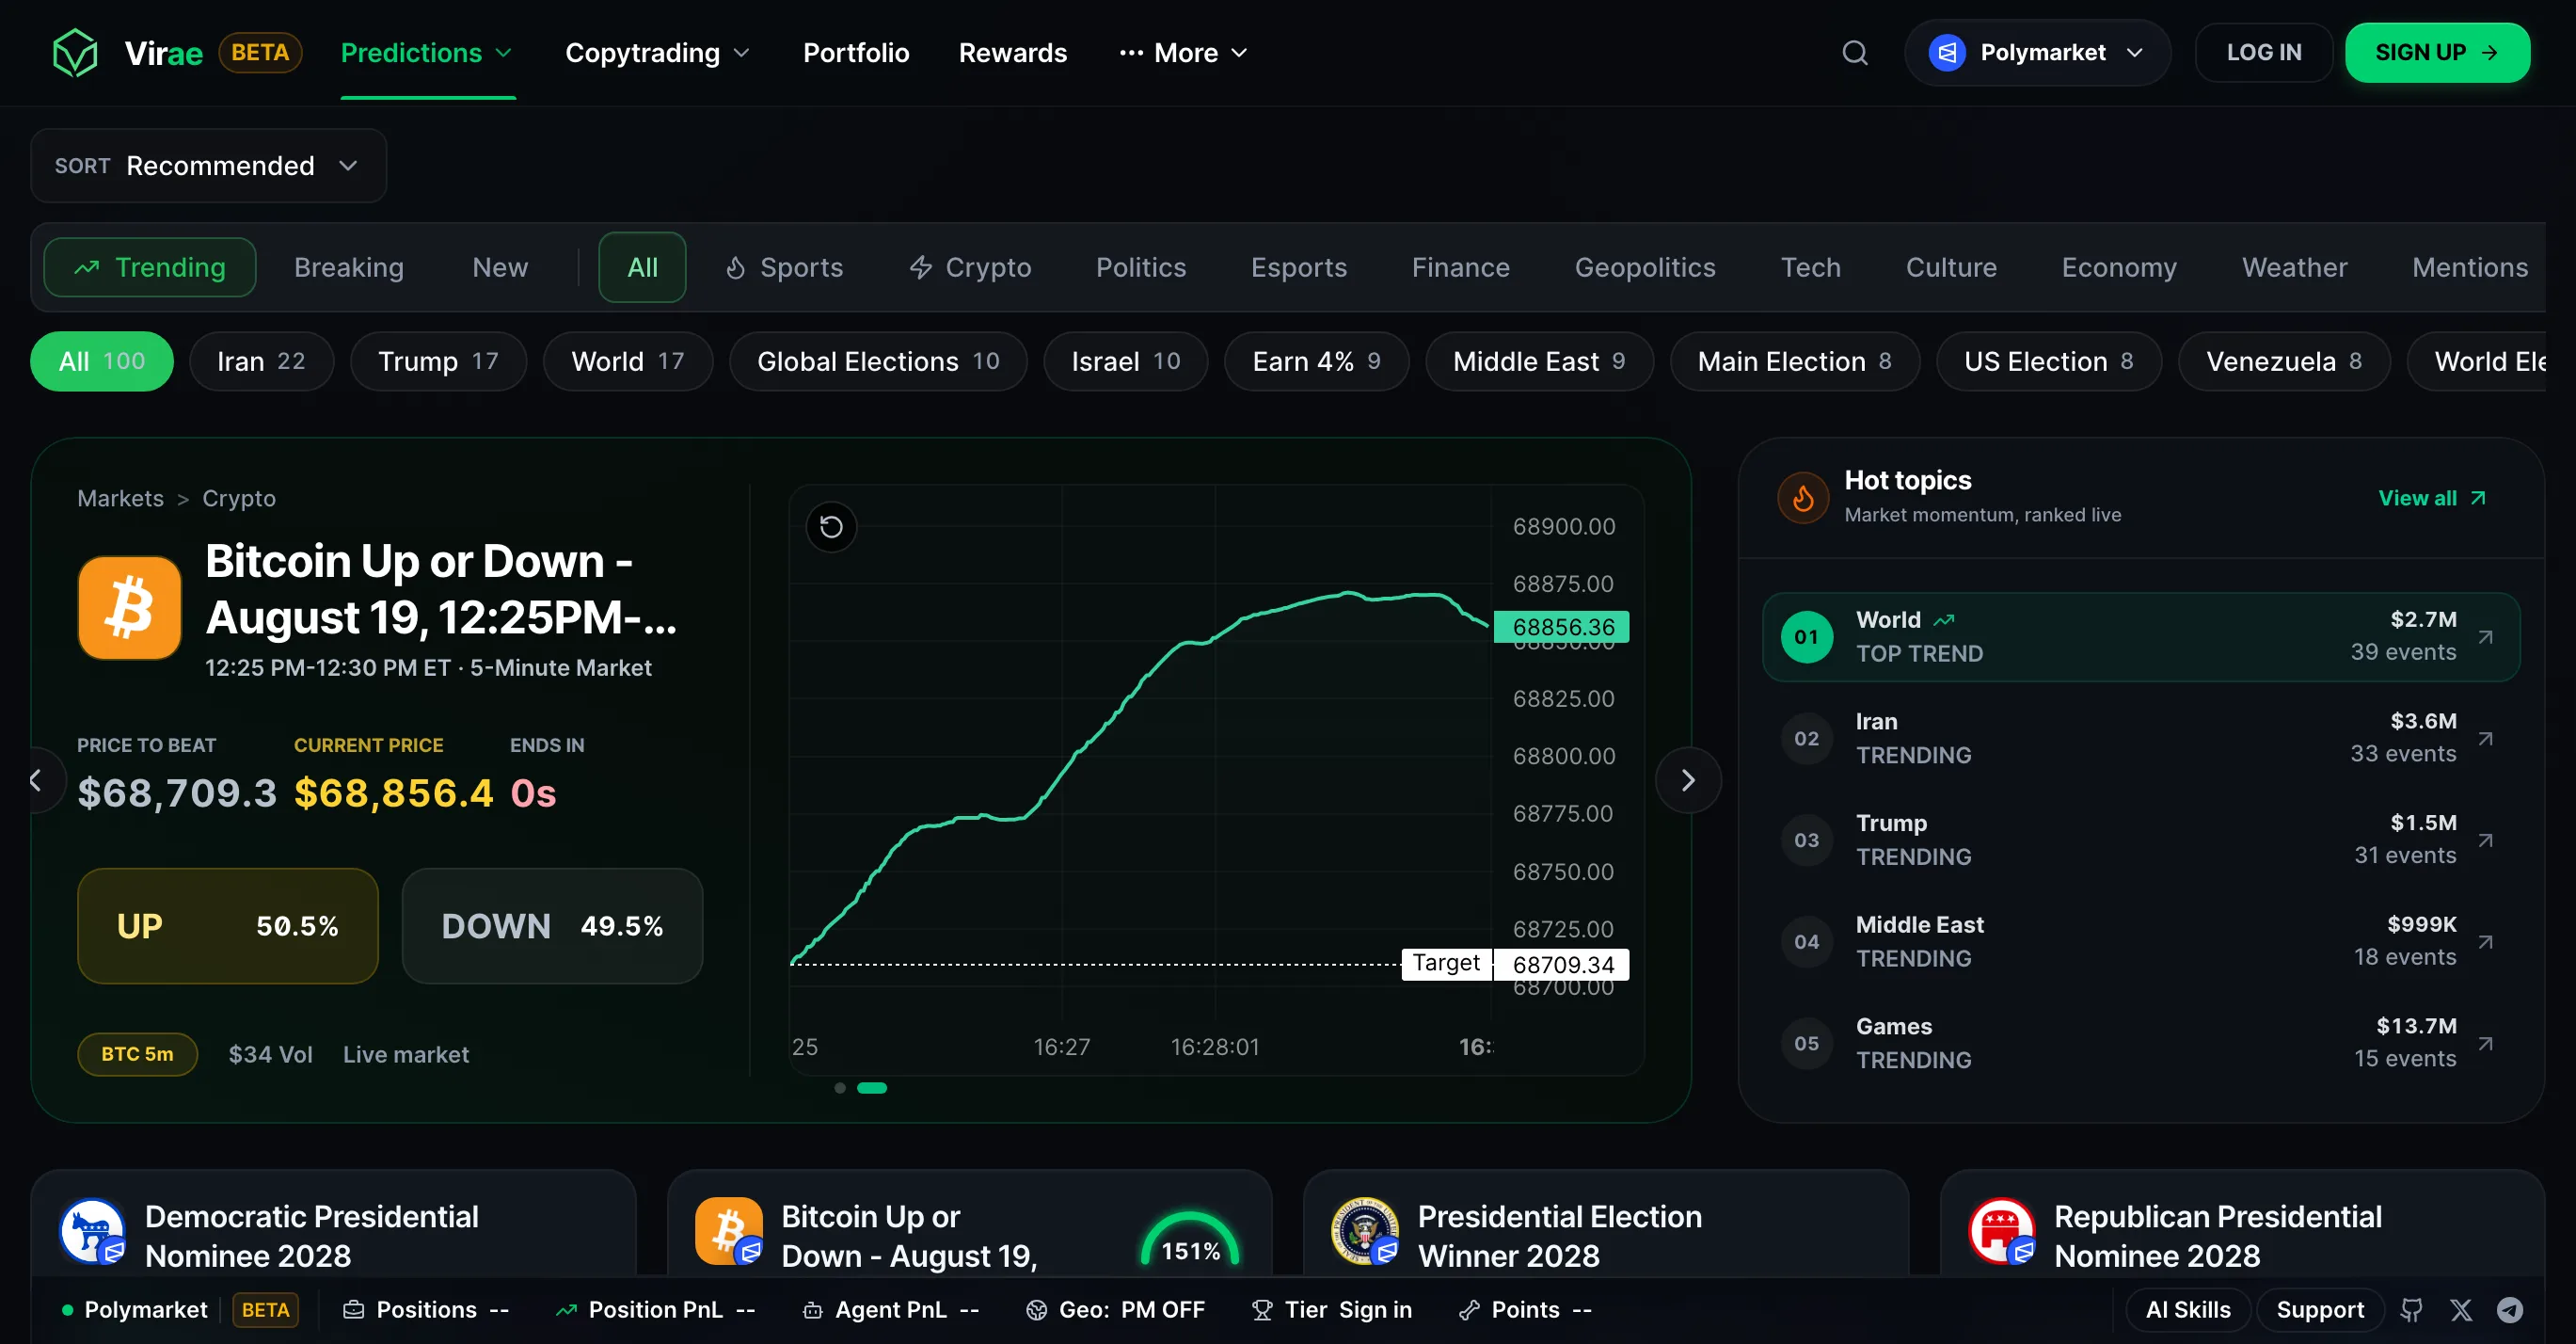
Task: Select the Sports category tab
Action: 785,267
